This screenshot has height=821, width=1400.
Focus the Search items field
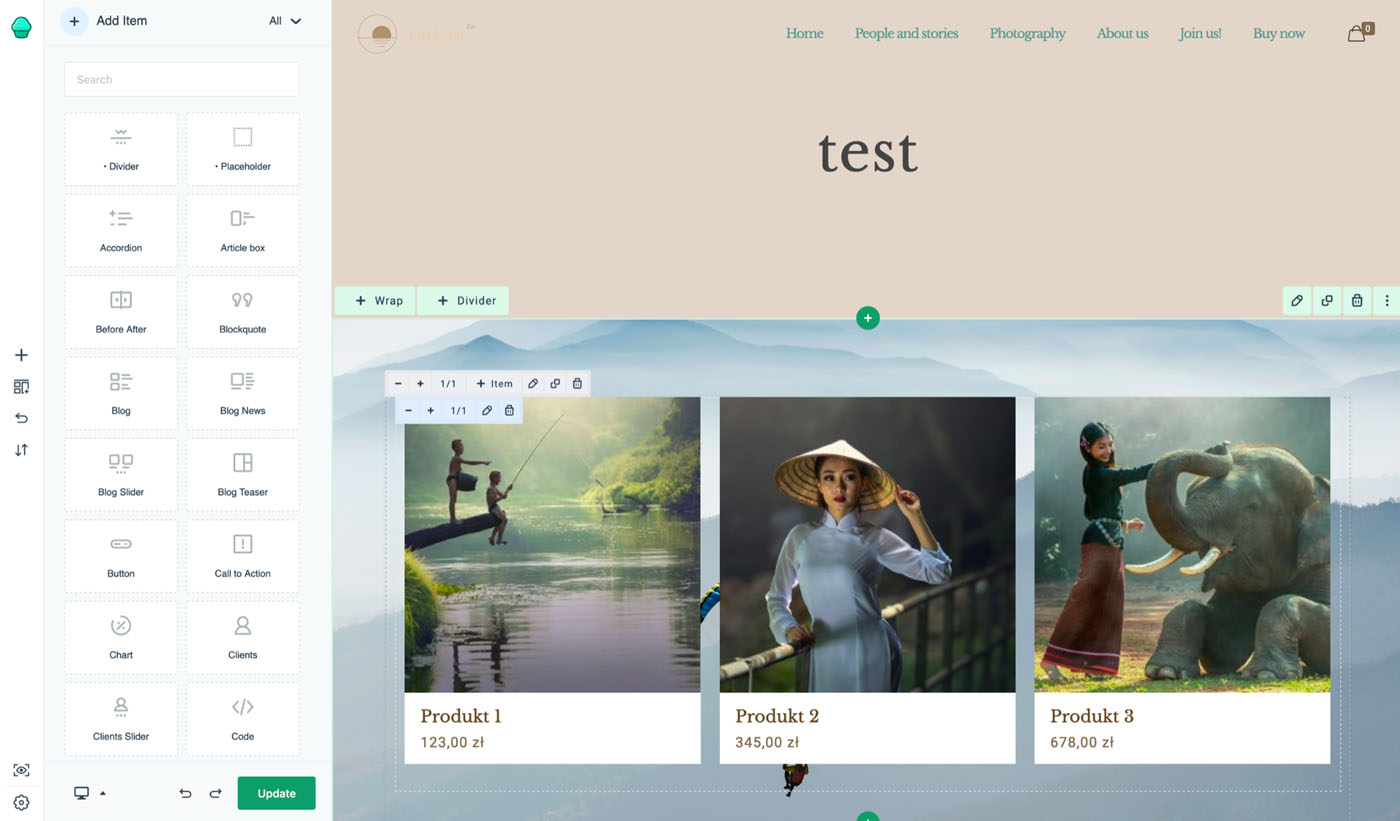[x=182, y=79]
